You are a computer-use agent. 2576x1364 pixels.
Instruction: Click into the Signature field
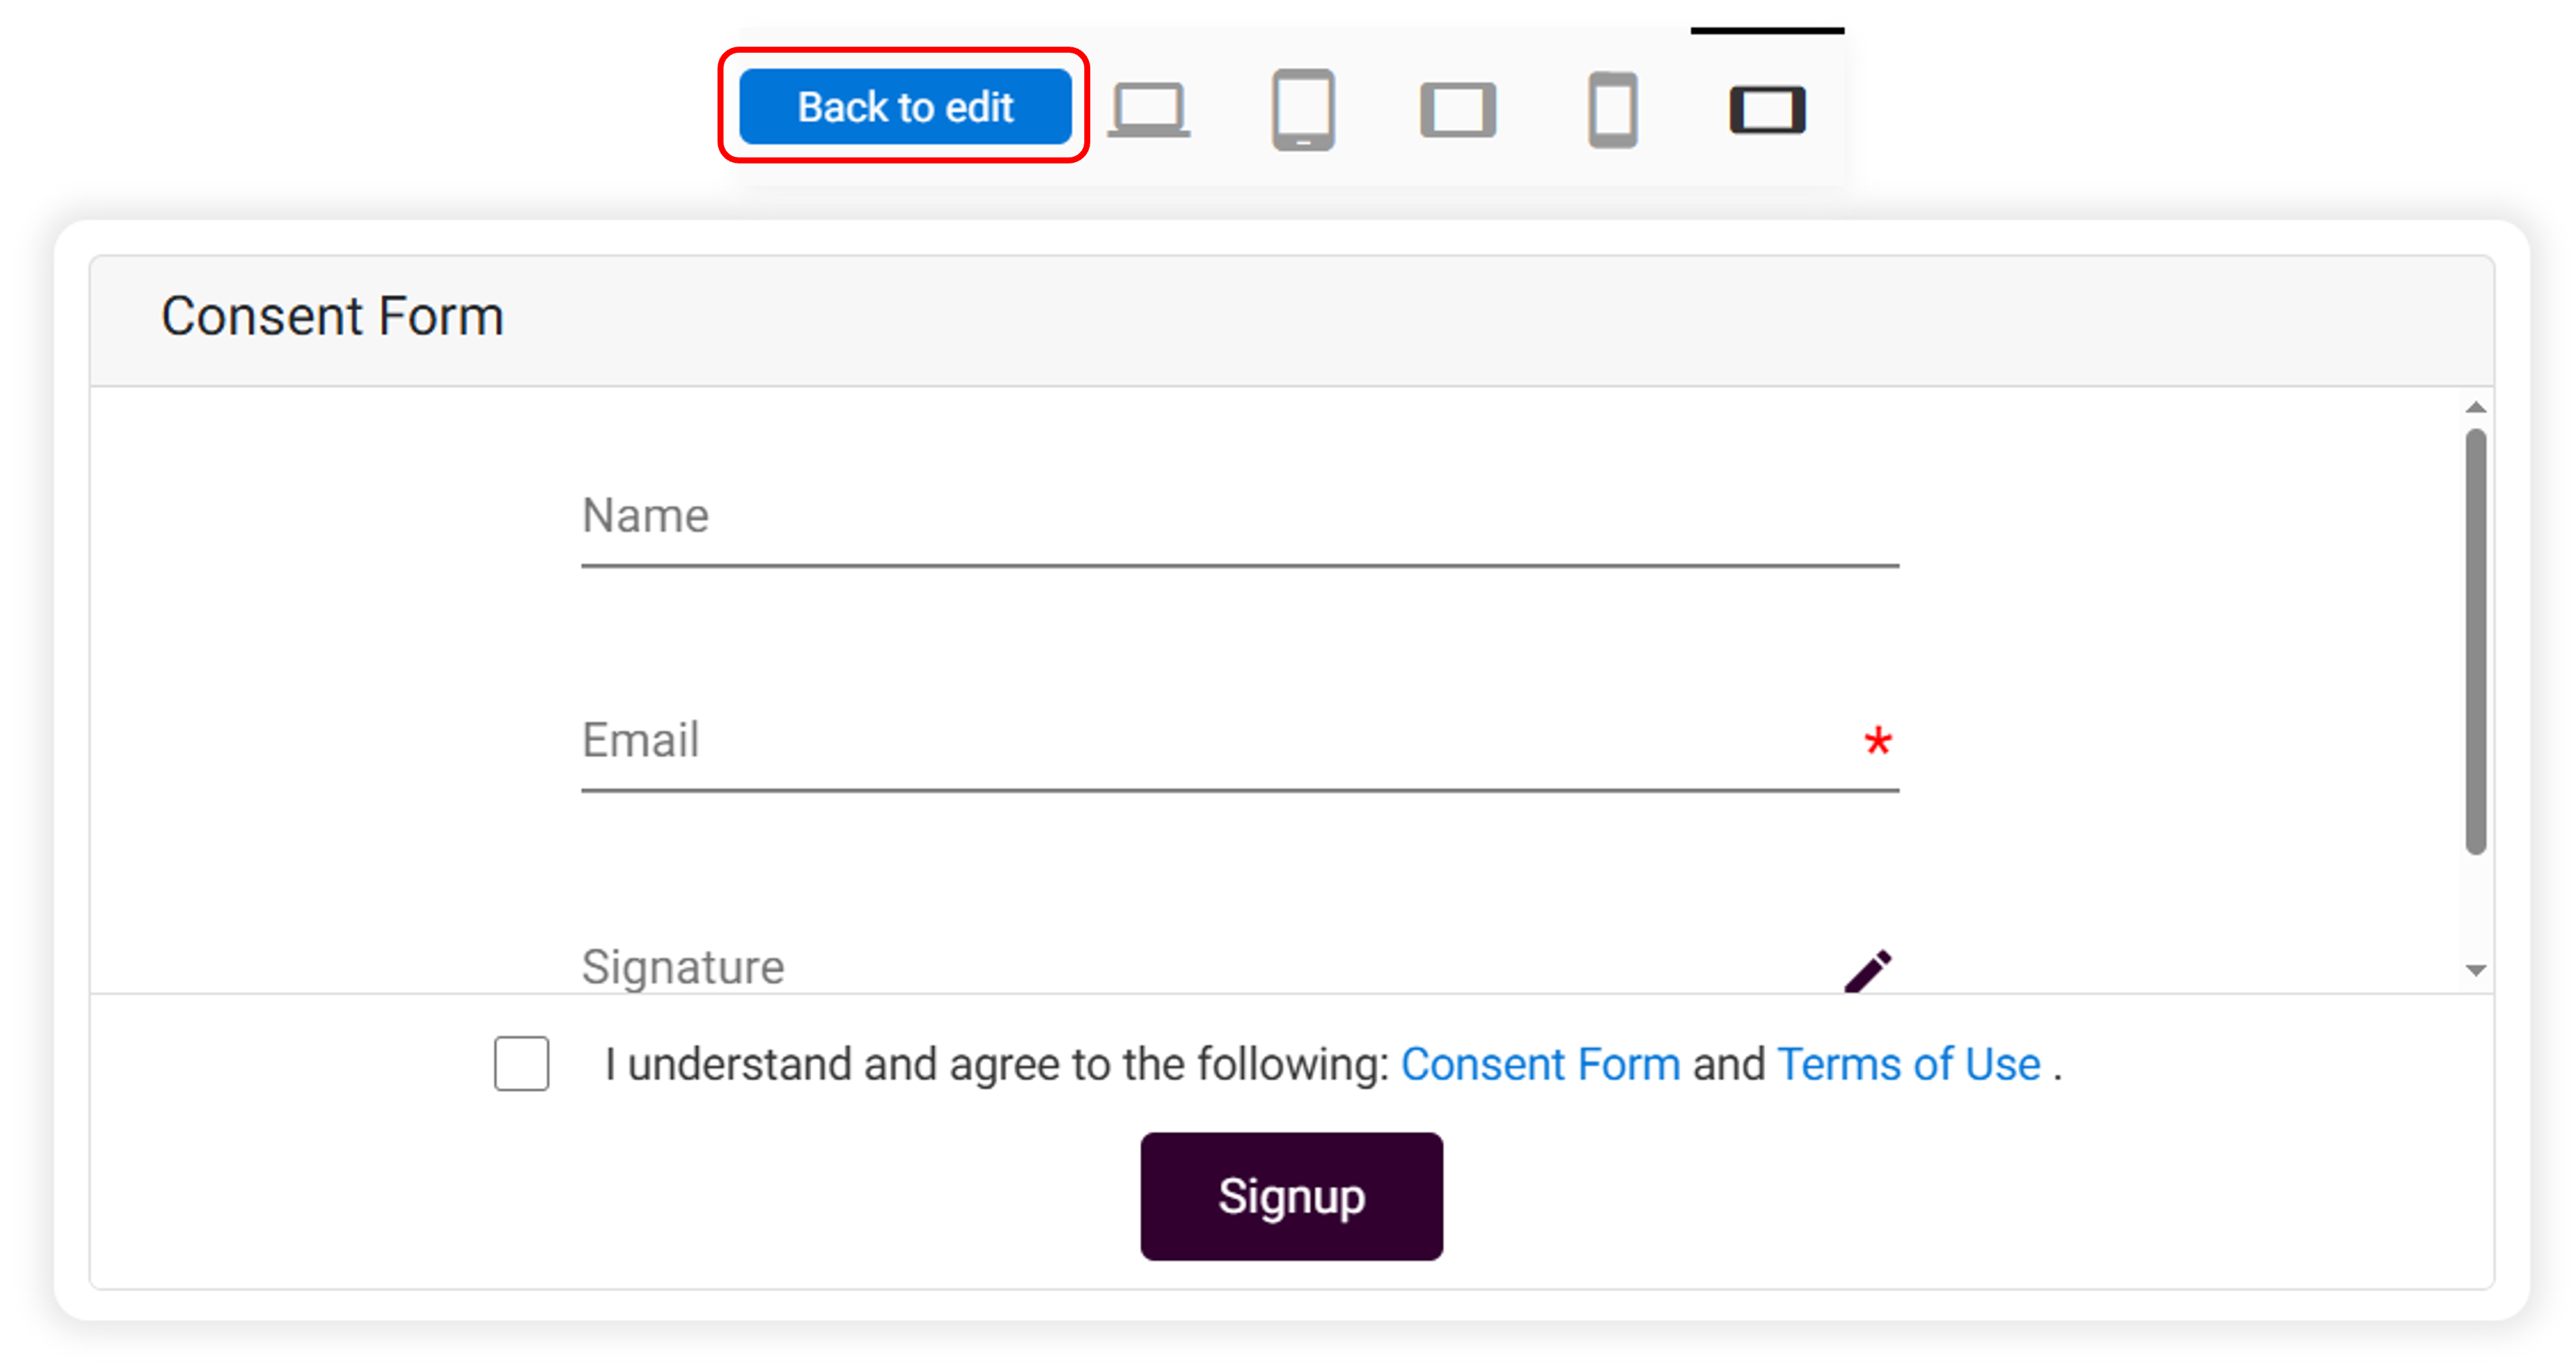[x=1200, y=967]
